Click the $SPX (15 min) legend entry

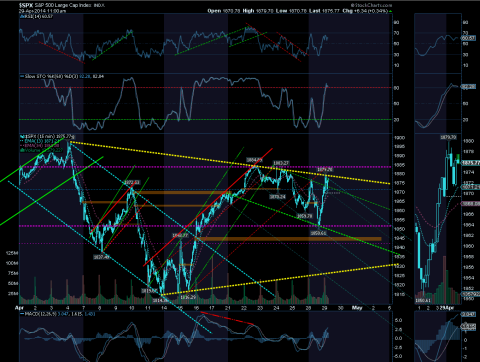click(47, 136)
